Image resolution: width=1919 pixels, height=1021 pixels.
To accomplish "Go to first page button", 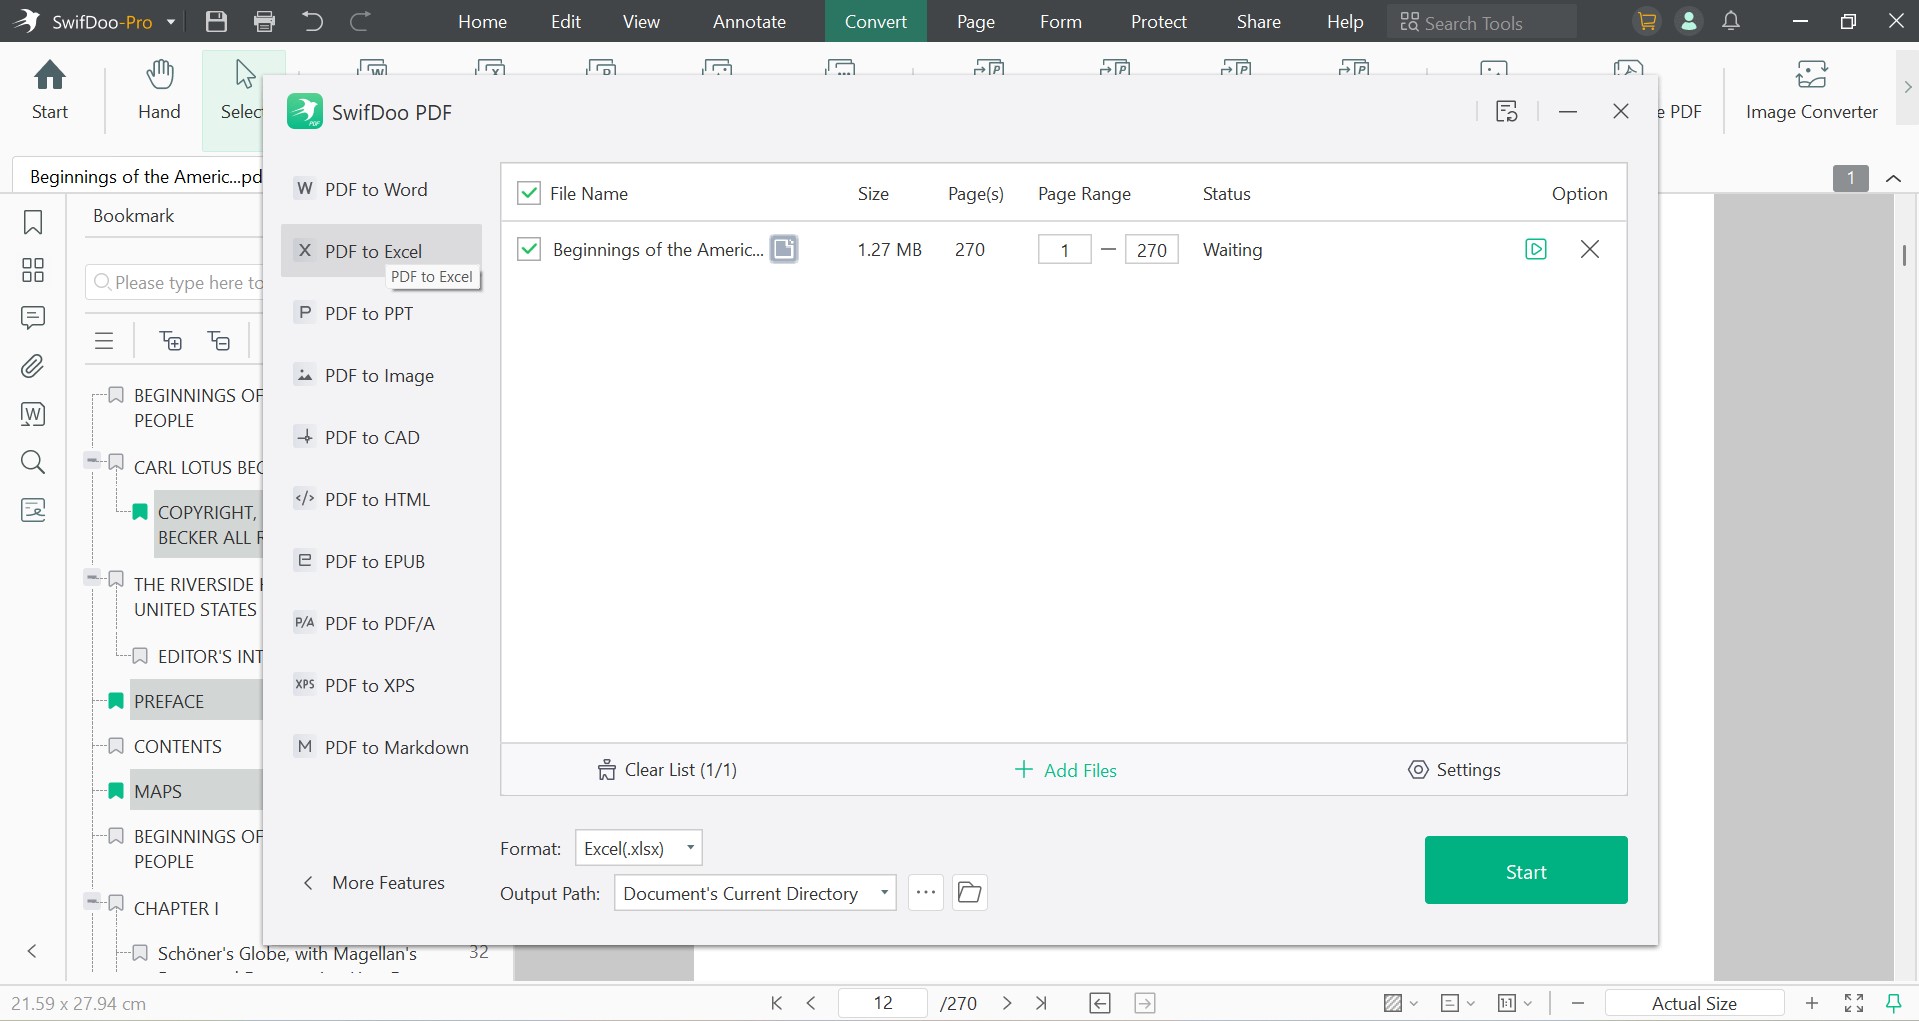I will [776, 1003].
